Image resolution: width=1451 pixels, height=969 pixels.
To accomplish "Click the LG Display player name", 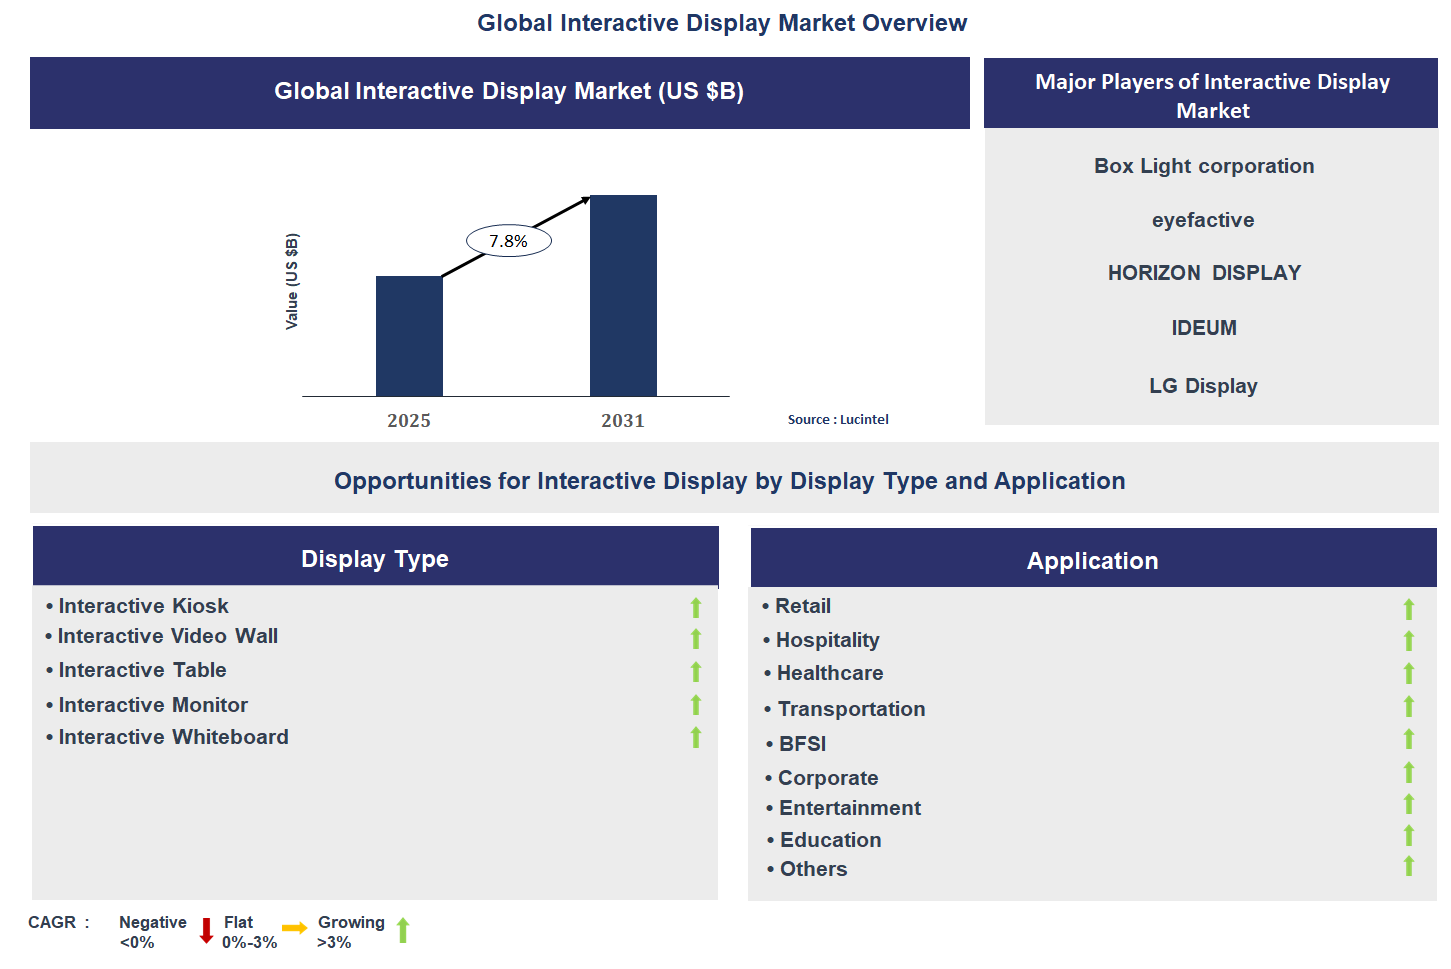I will point(1202,386).
